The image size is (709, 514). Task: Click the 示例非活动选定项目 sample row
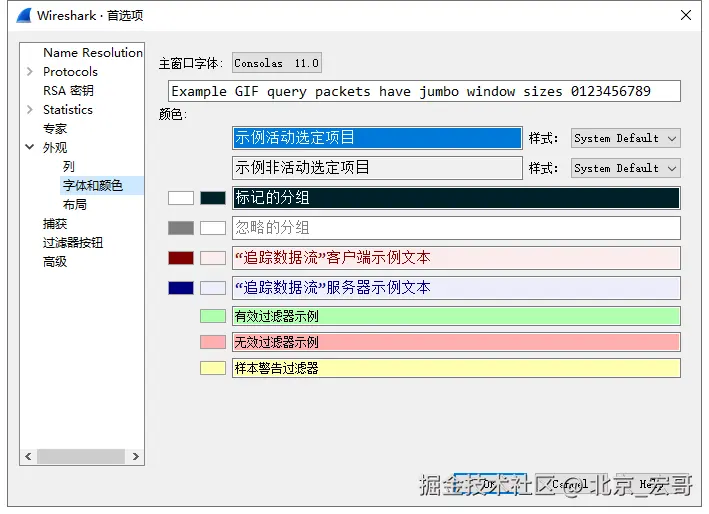click(378, 168)
